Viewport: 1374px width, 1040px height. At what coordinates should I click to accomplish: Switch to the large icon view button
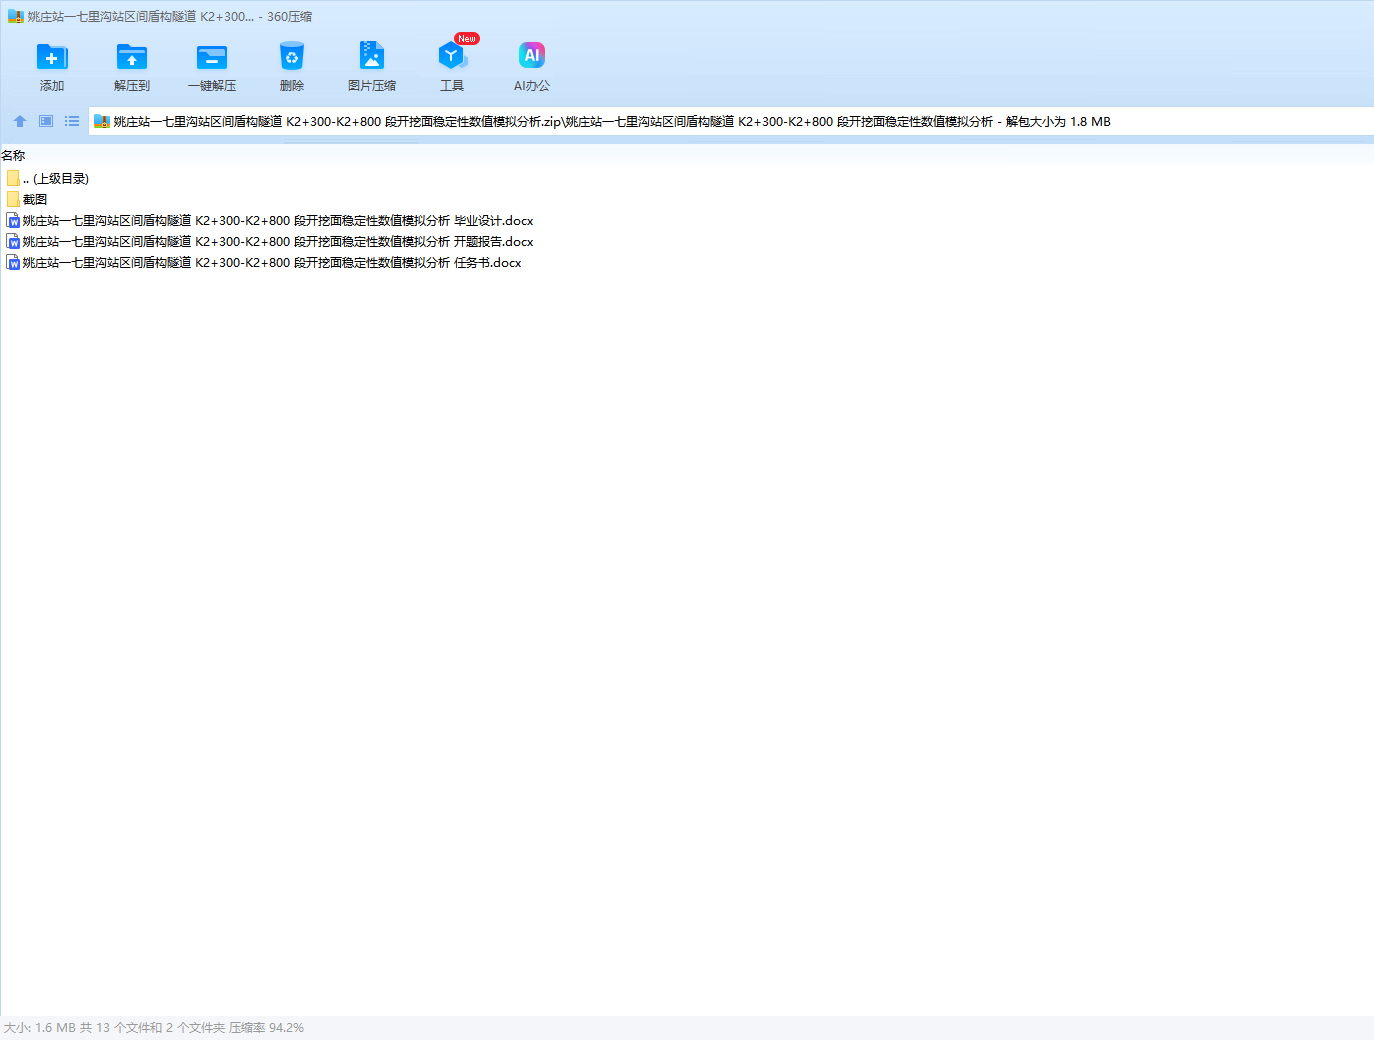(46, 121)
